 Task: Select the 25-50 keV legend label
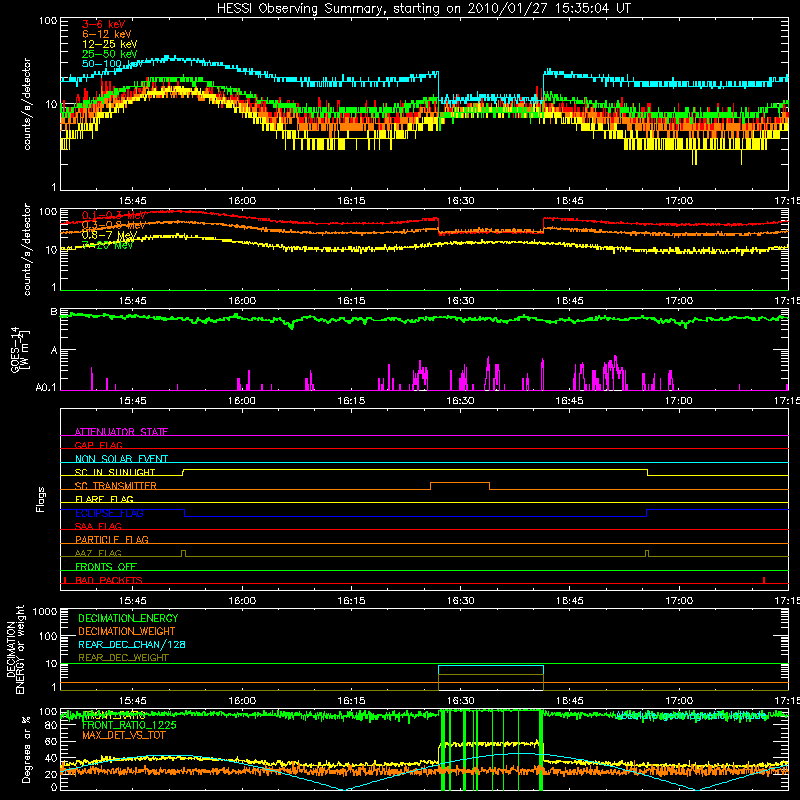click(110, 54)
